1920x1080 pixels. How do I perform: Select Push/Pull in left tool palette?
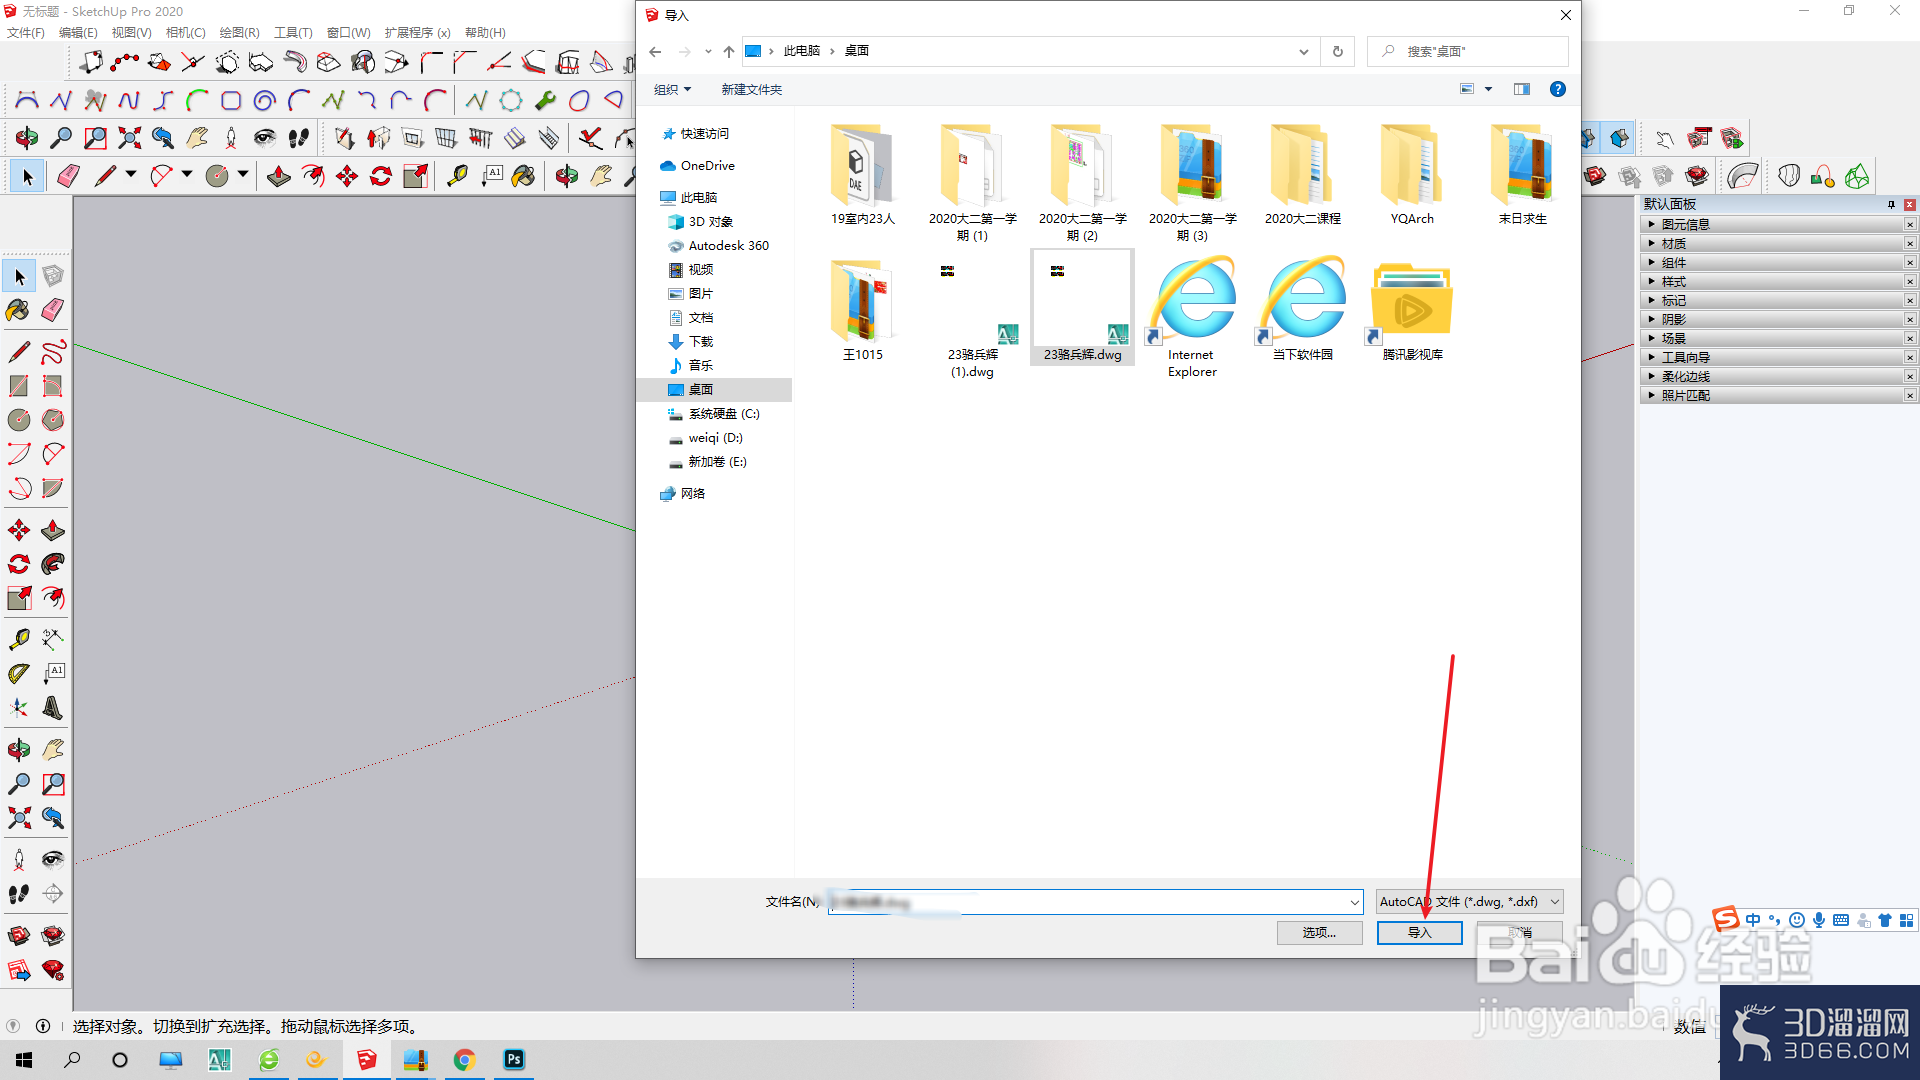[53, 530]
